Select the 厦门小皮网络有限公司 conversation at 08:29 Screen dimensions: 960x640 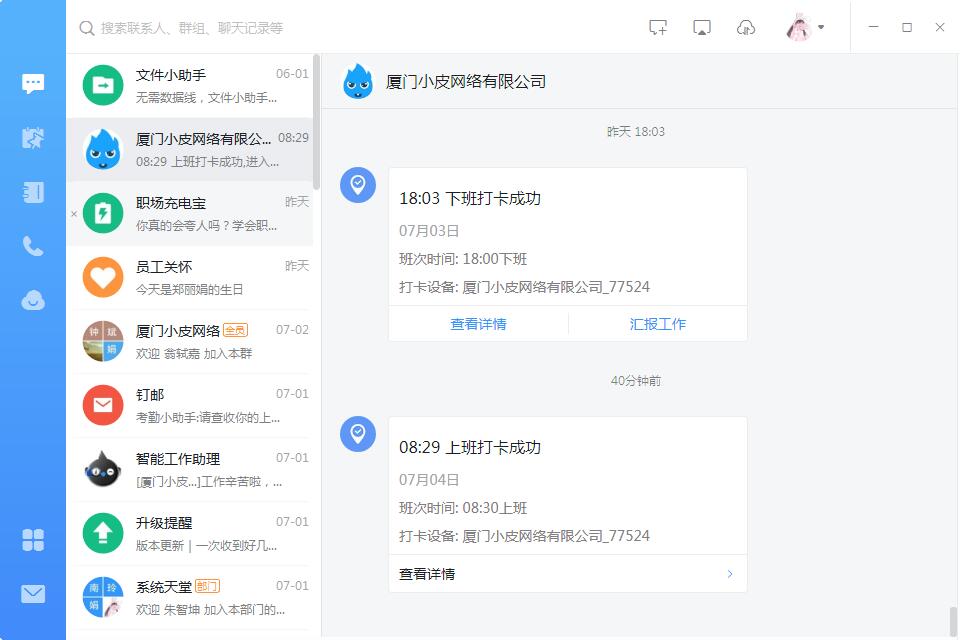coord(190,150)
